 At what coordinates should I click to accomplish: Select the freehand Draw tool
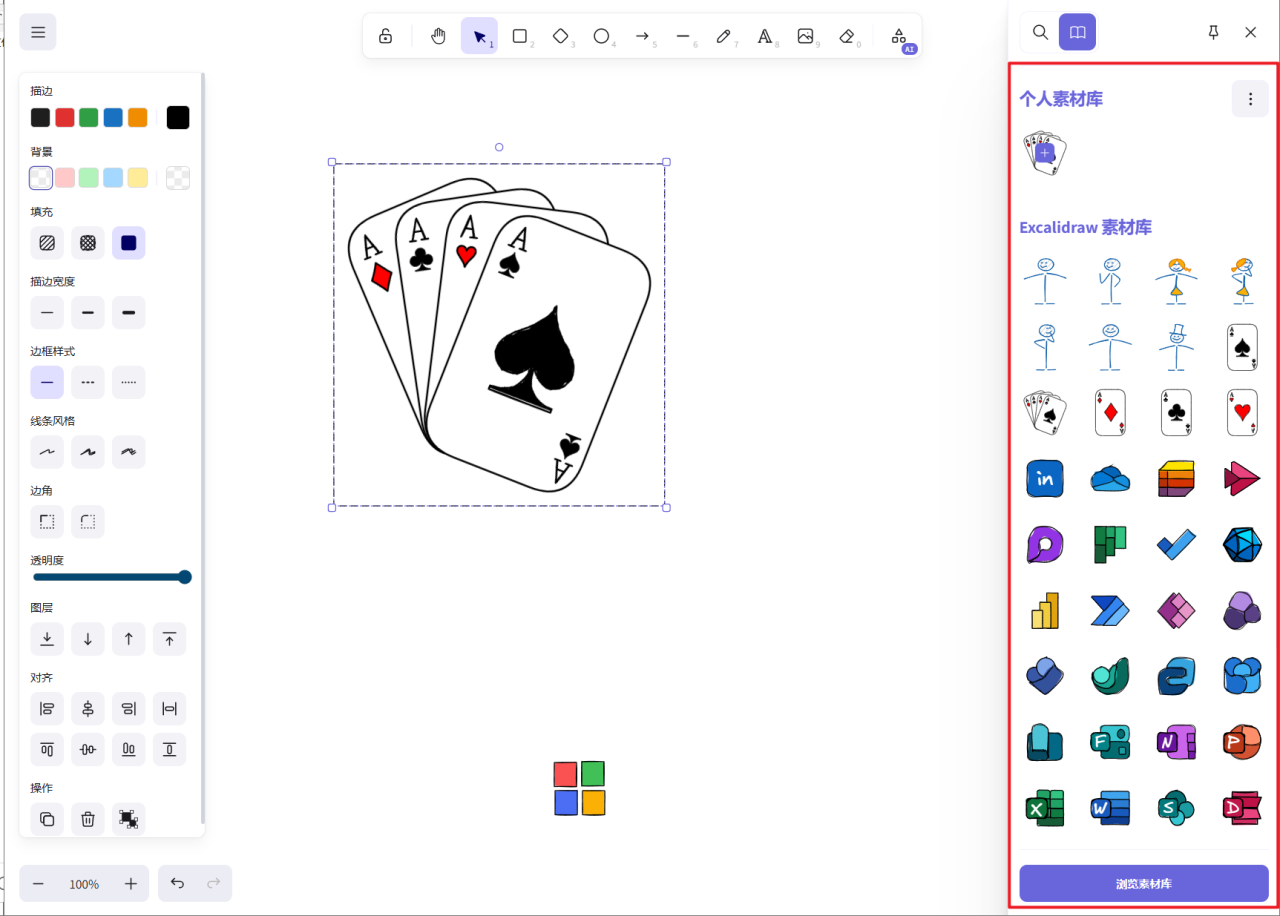(x=724, y=35)
